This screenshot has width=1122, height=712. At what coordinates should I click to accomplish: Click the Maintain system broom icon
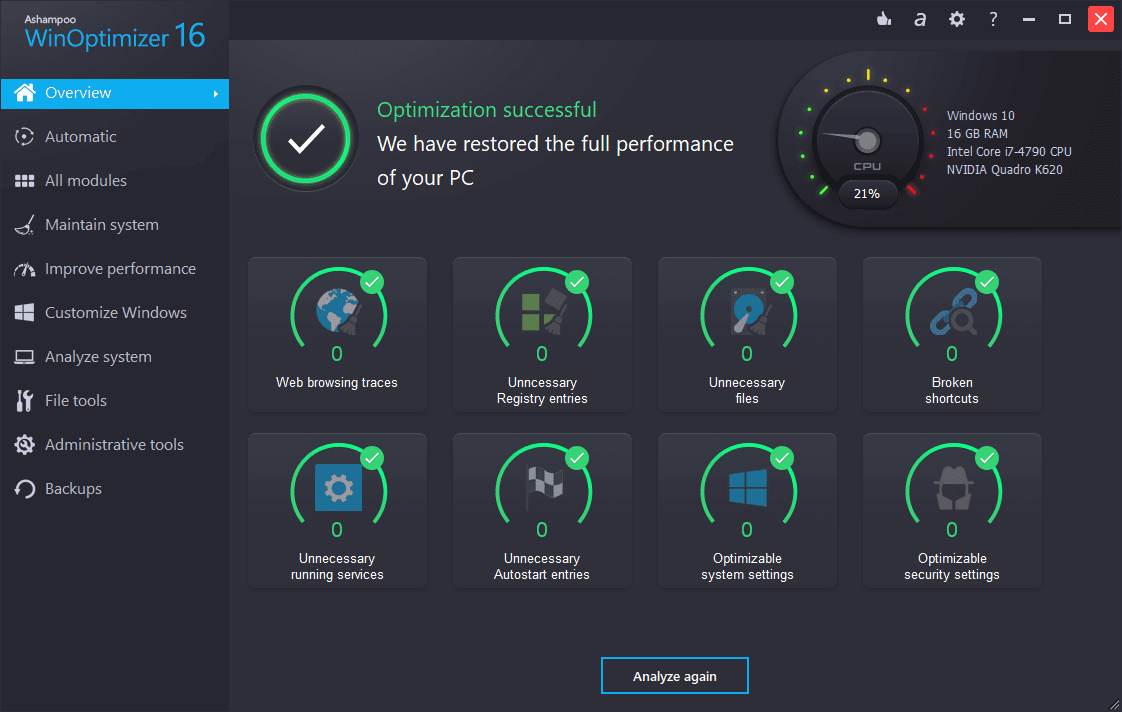(x=24, y=225)
